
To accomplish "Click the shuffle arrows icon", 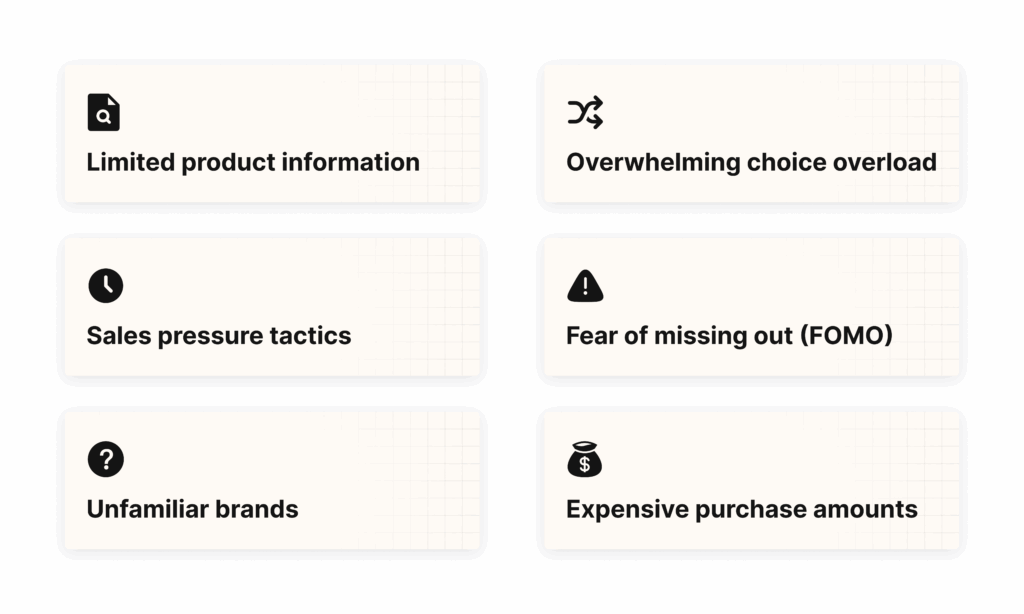I will point(585,112).
